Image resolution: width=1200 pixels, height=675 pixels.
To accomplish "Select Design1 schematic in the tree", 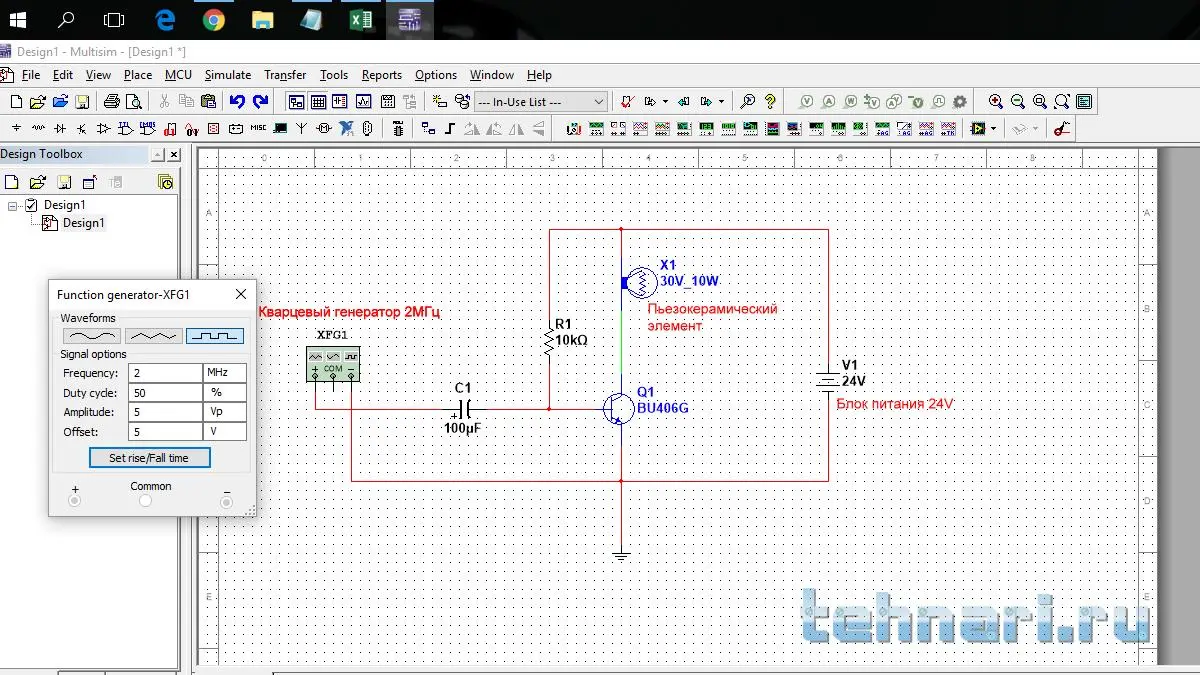I will [x=83, y=223].
